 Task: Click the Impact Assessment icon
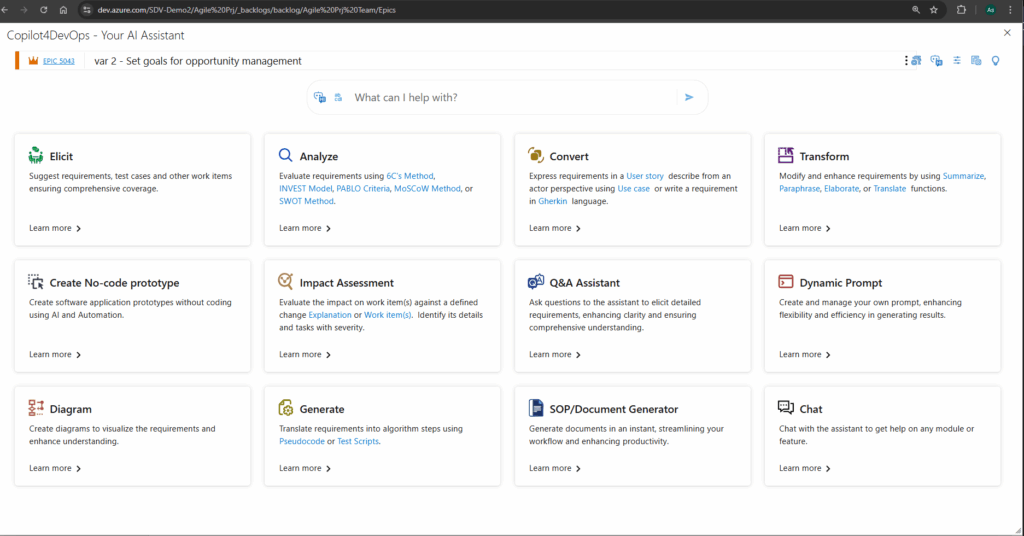click(x=286, y=282)
